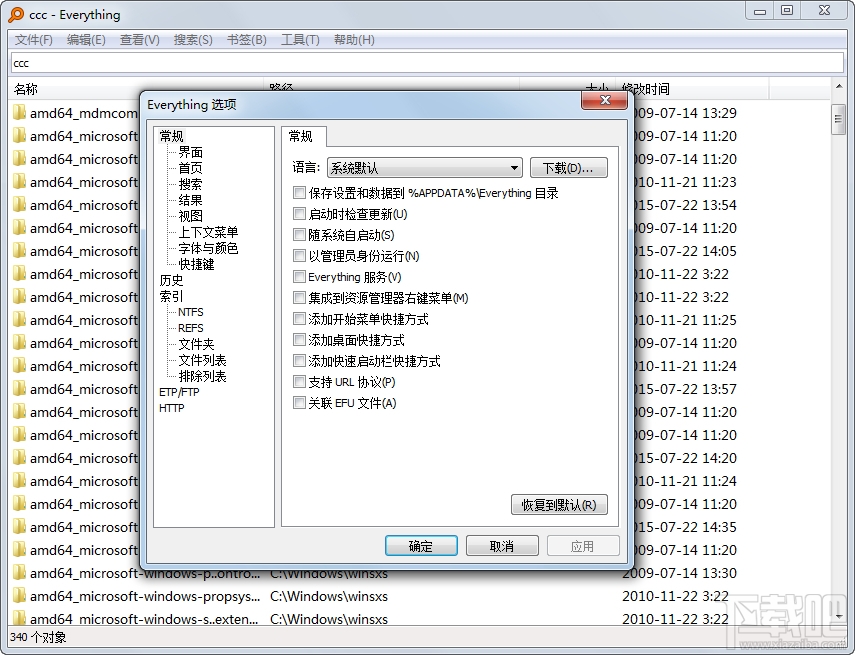This screenshot has height=655, width=855.
Task: Click the 下载(D) button
Action: pos(568,167)
